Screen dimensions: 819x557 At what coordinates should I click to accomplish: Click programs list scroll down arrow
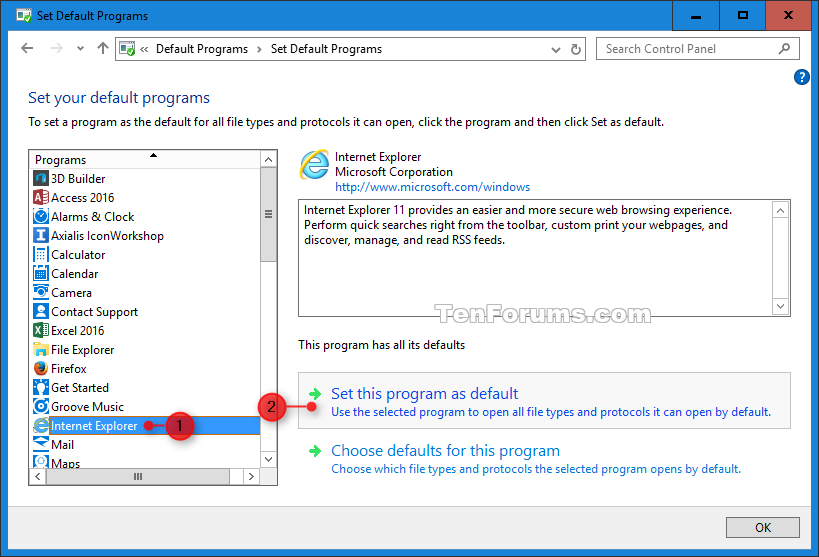[268, 459]
